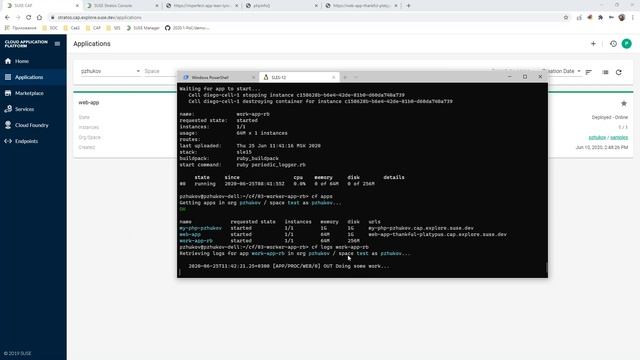Follow the samples space link in card
Screen dimensions: 640x360
point(619,138)
